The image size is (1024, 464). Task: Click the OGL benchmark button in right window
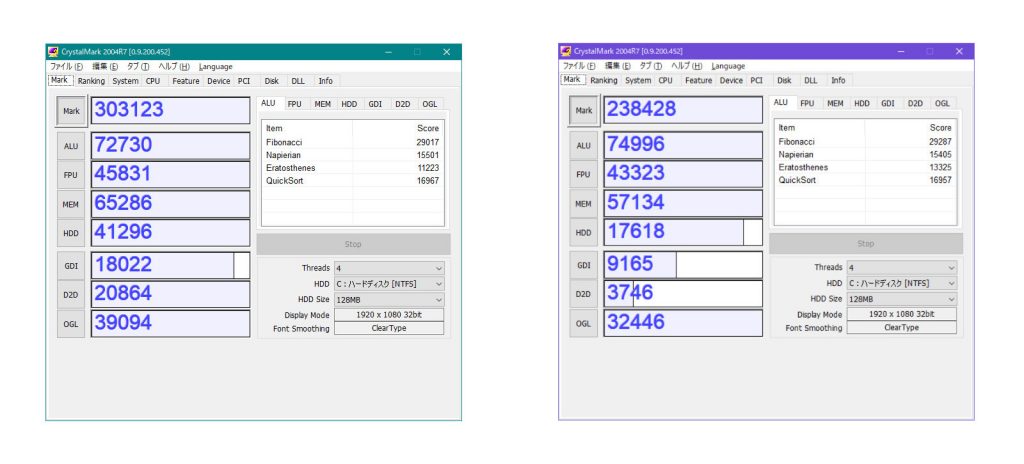tap(584, 323)
